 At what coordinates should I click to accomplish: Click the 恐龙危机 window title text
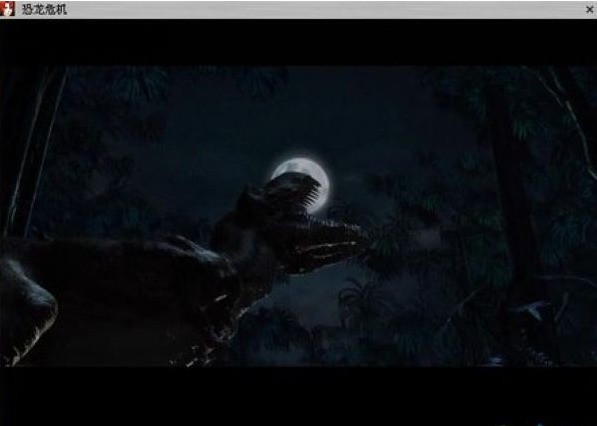tap(44, 9)
